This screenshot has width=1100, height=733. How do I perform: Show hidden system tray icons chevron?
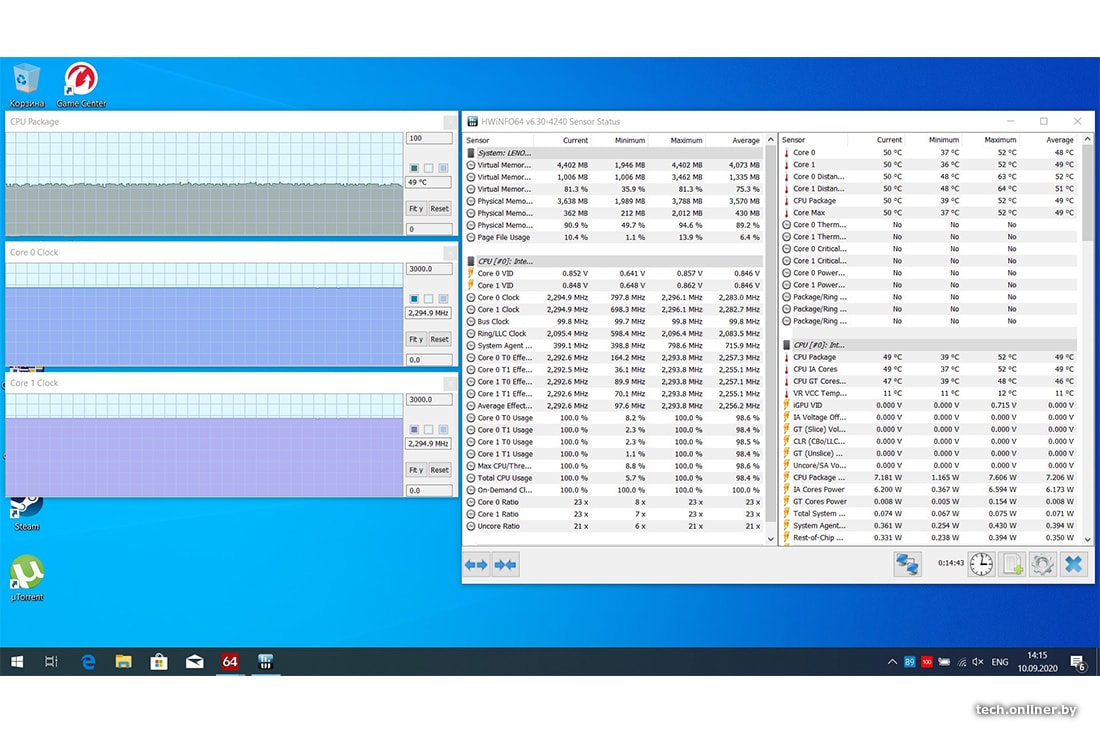(x=892, y=662)
